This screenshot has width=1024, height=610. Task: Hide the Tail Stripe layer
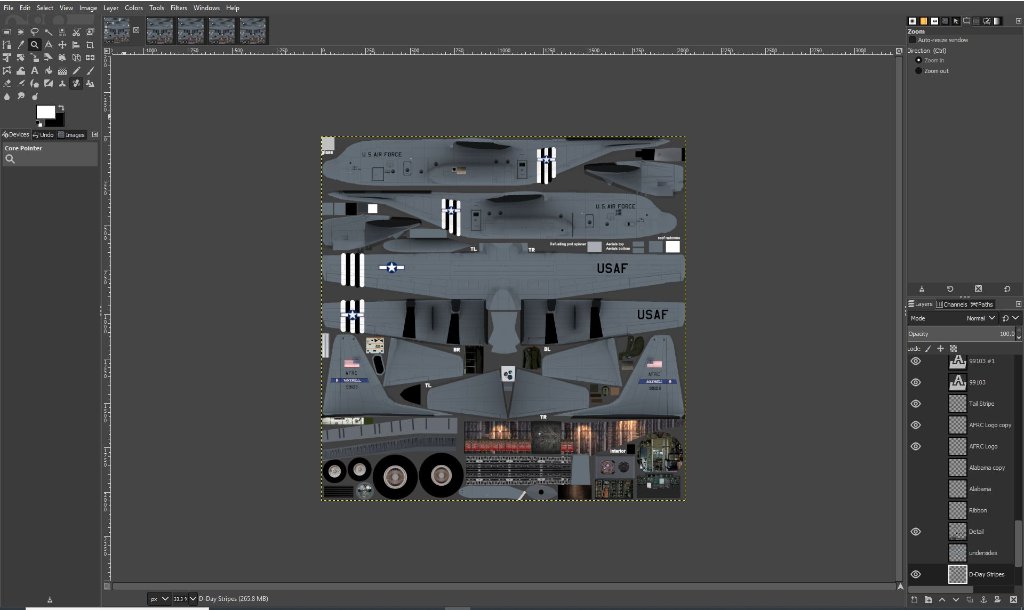coord(915,404)
